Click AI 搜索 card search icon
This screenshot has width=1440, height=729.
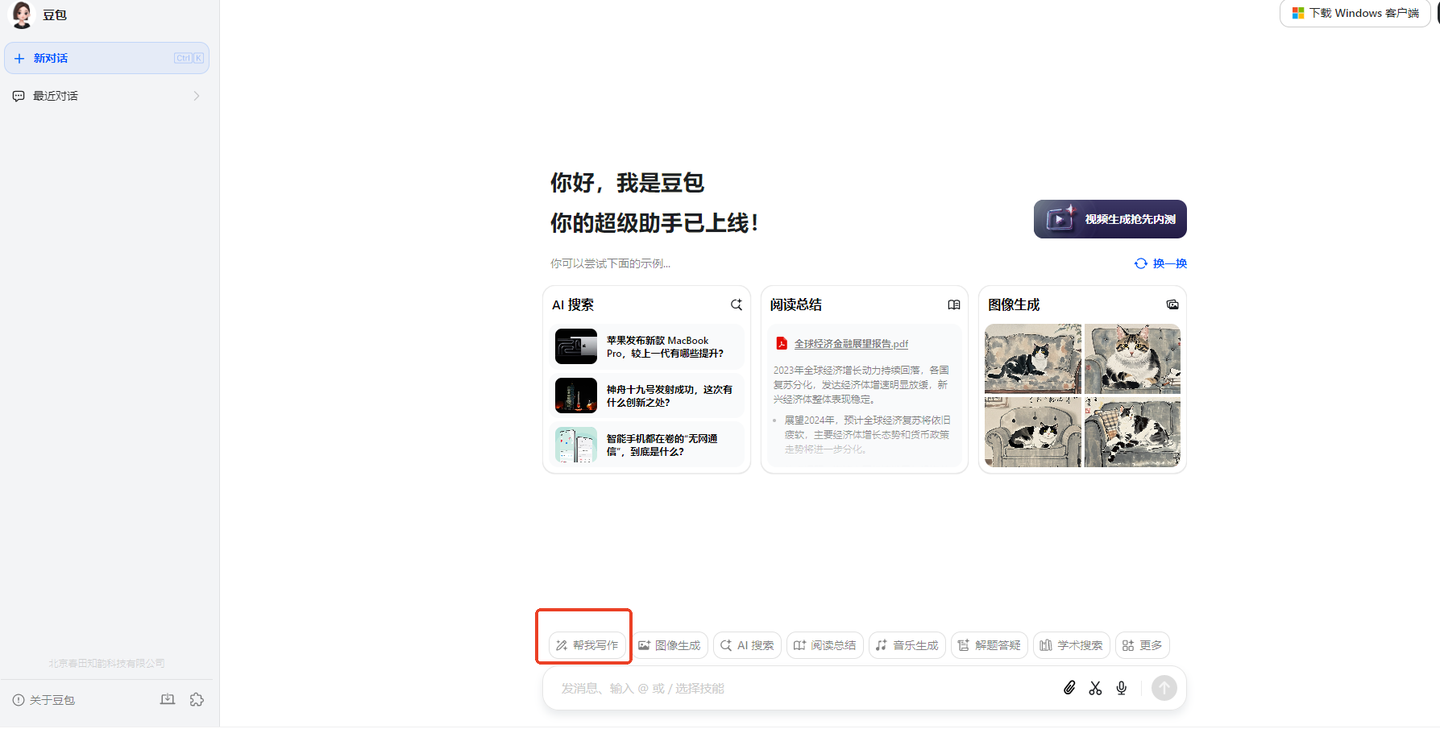tap(736, 305)
